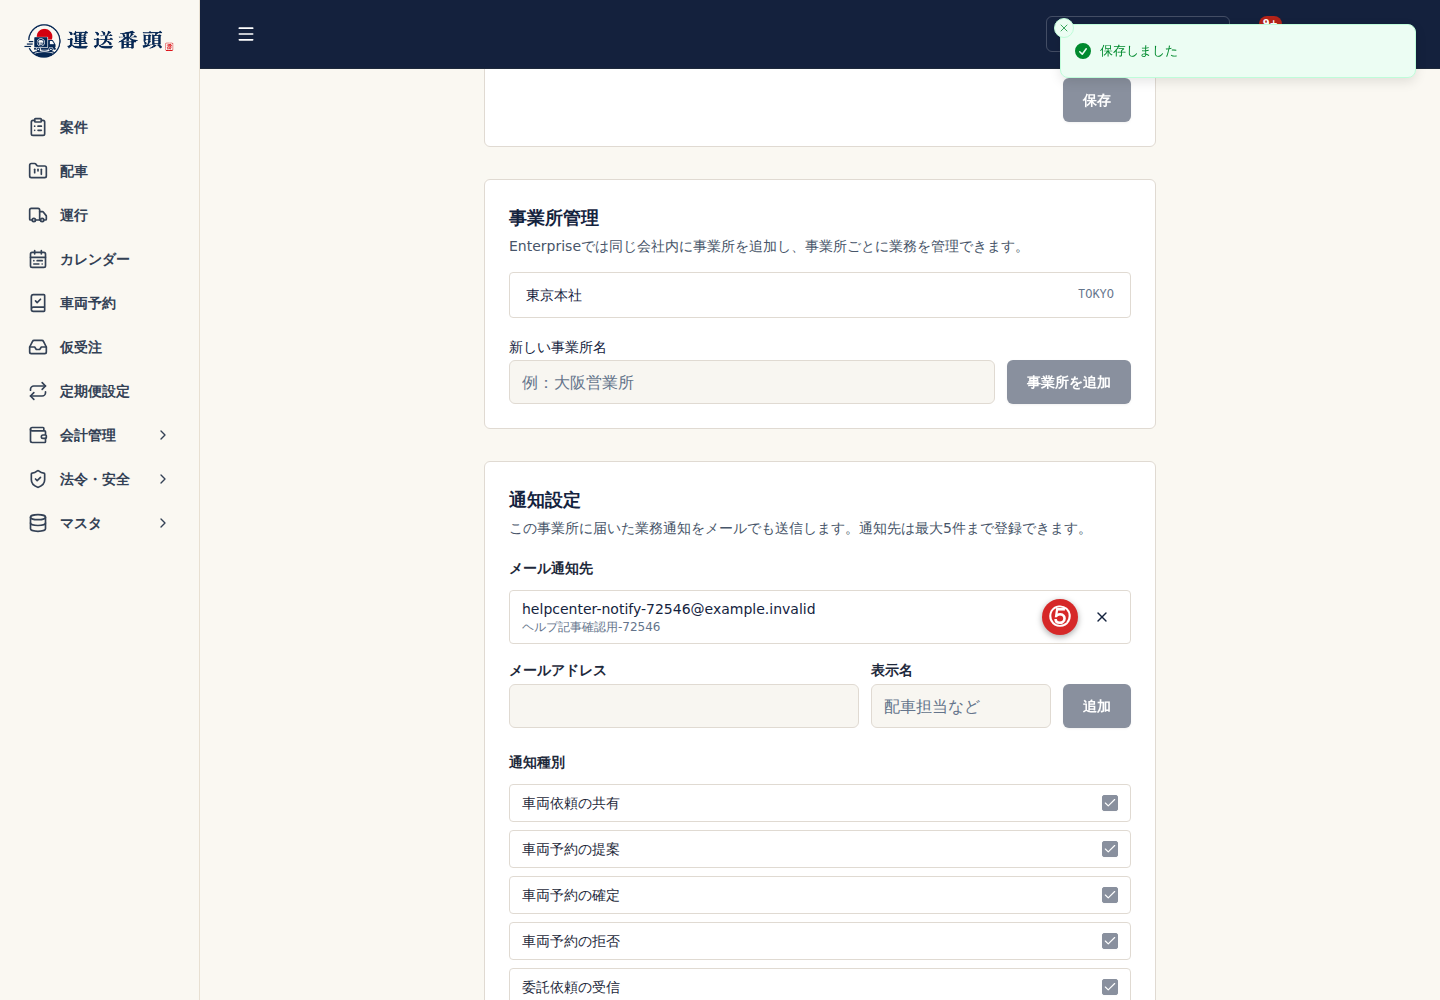The height and width of the screenshot is (1000, 1440).
Task: Click the 仮受注 inbox icon
Action: 38,347
